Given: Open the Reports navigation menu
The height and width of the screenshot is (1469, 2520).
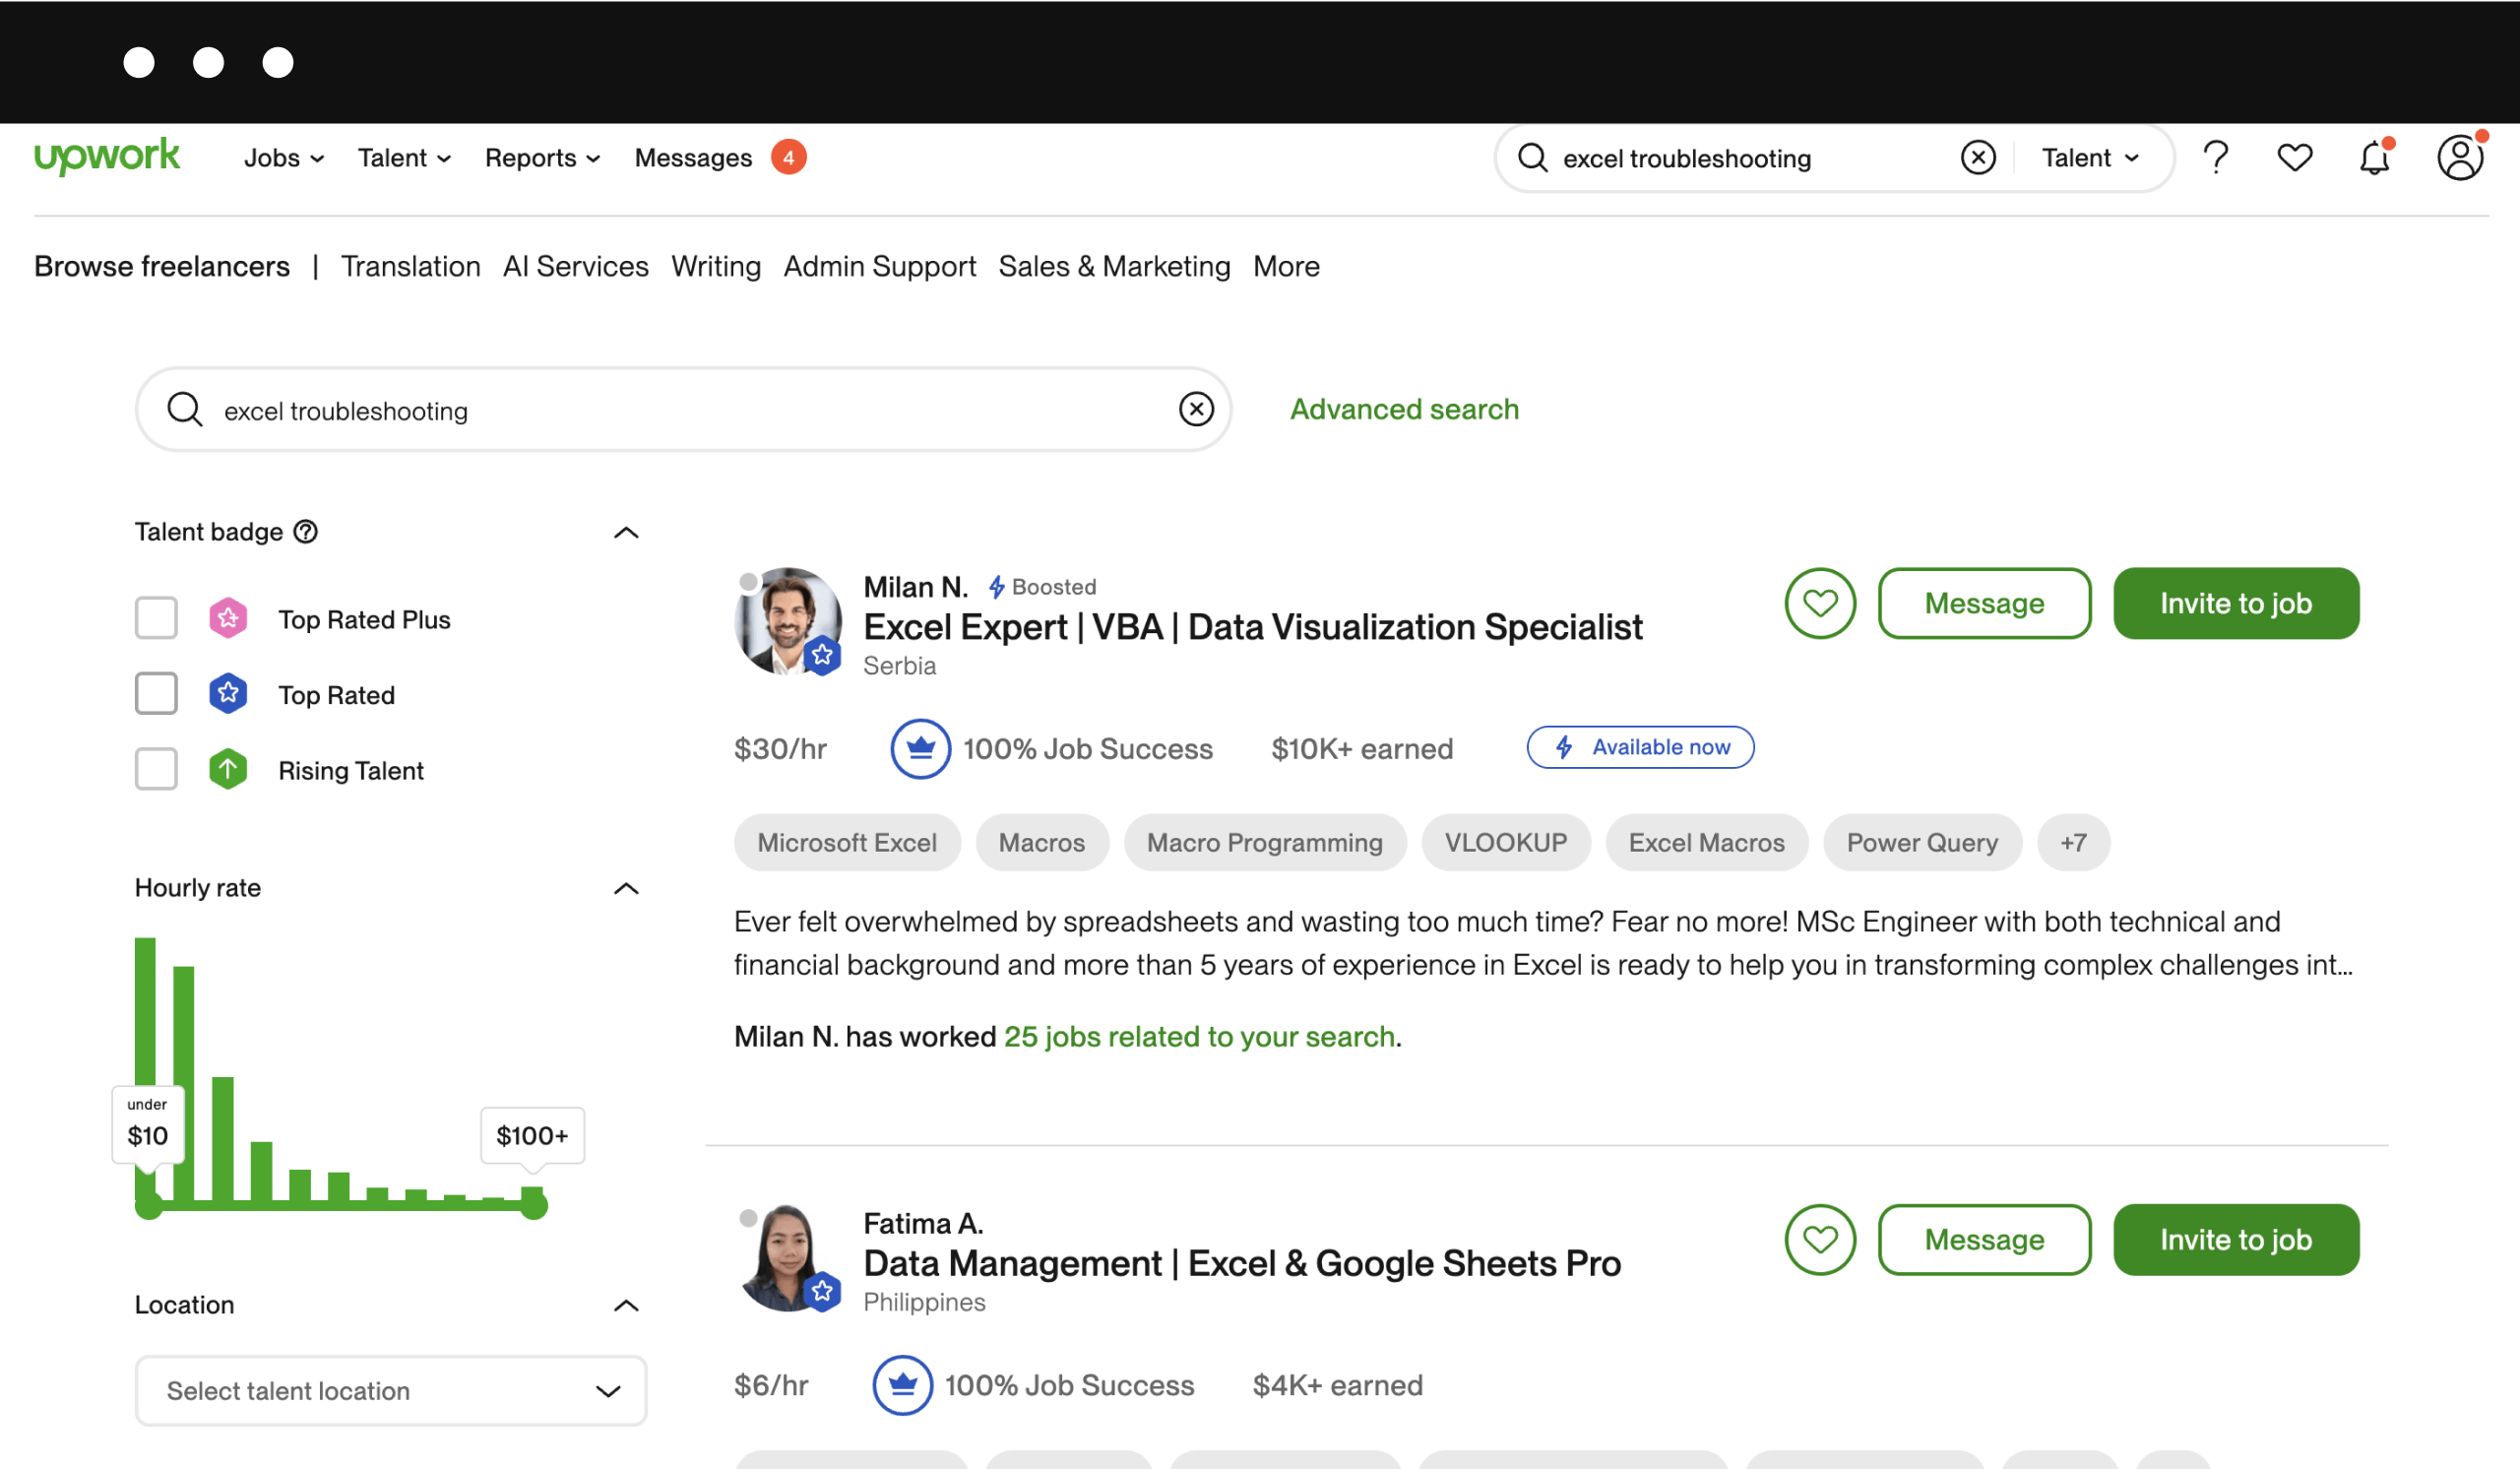Looking at the screenshot, I should click(x=541, y=158).
